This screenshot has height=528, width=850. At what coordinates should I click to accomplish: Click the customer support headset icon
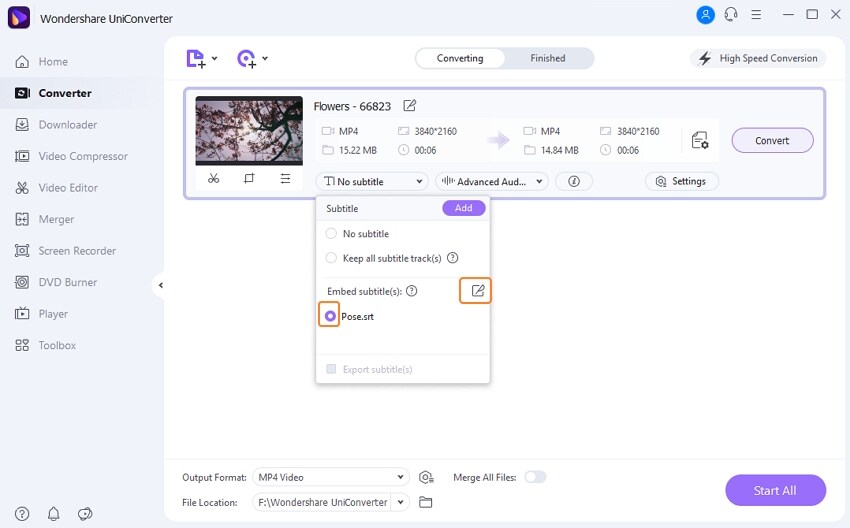click(731, 15)
